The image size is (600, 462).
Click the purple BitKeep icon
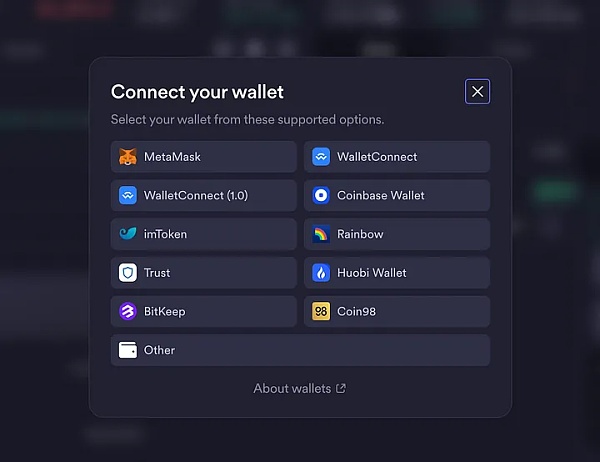tap(128, 311)
